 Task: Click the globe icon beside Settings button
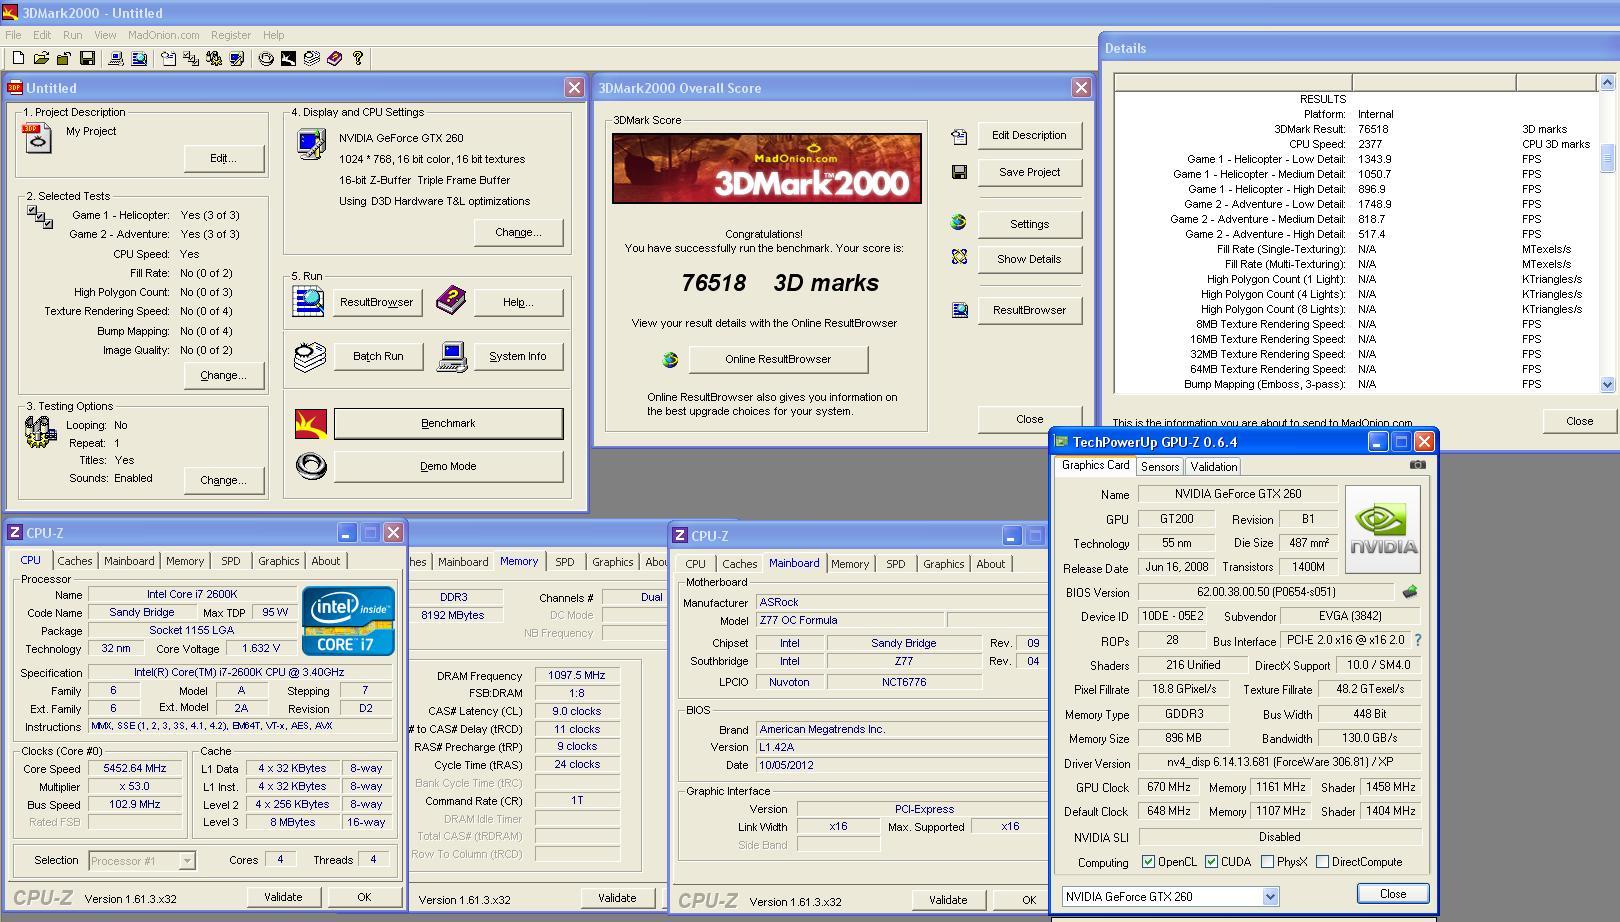(x=958, y=222)
